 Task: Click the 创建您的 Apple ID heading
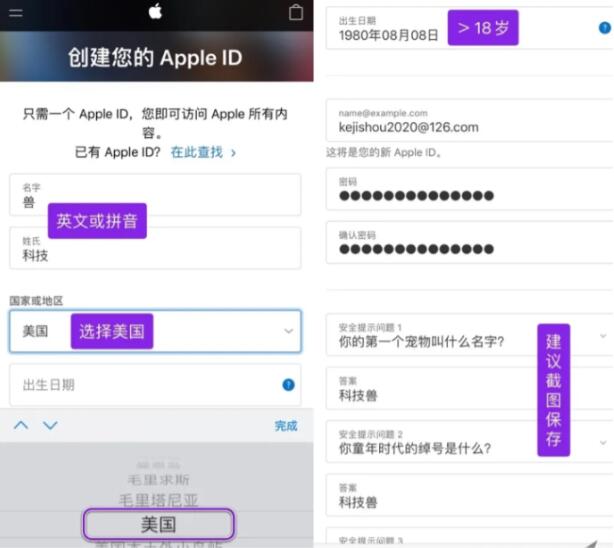[x=155, y=58]
